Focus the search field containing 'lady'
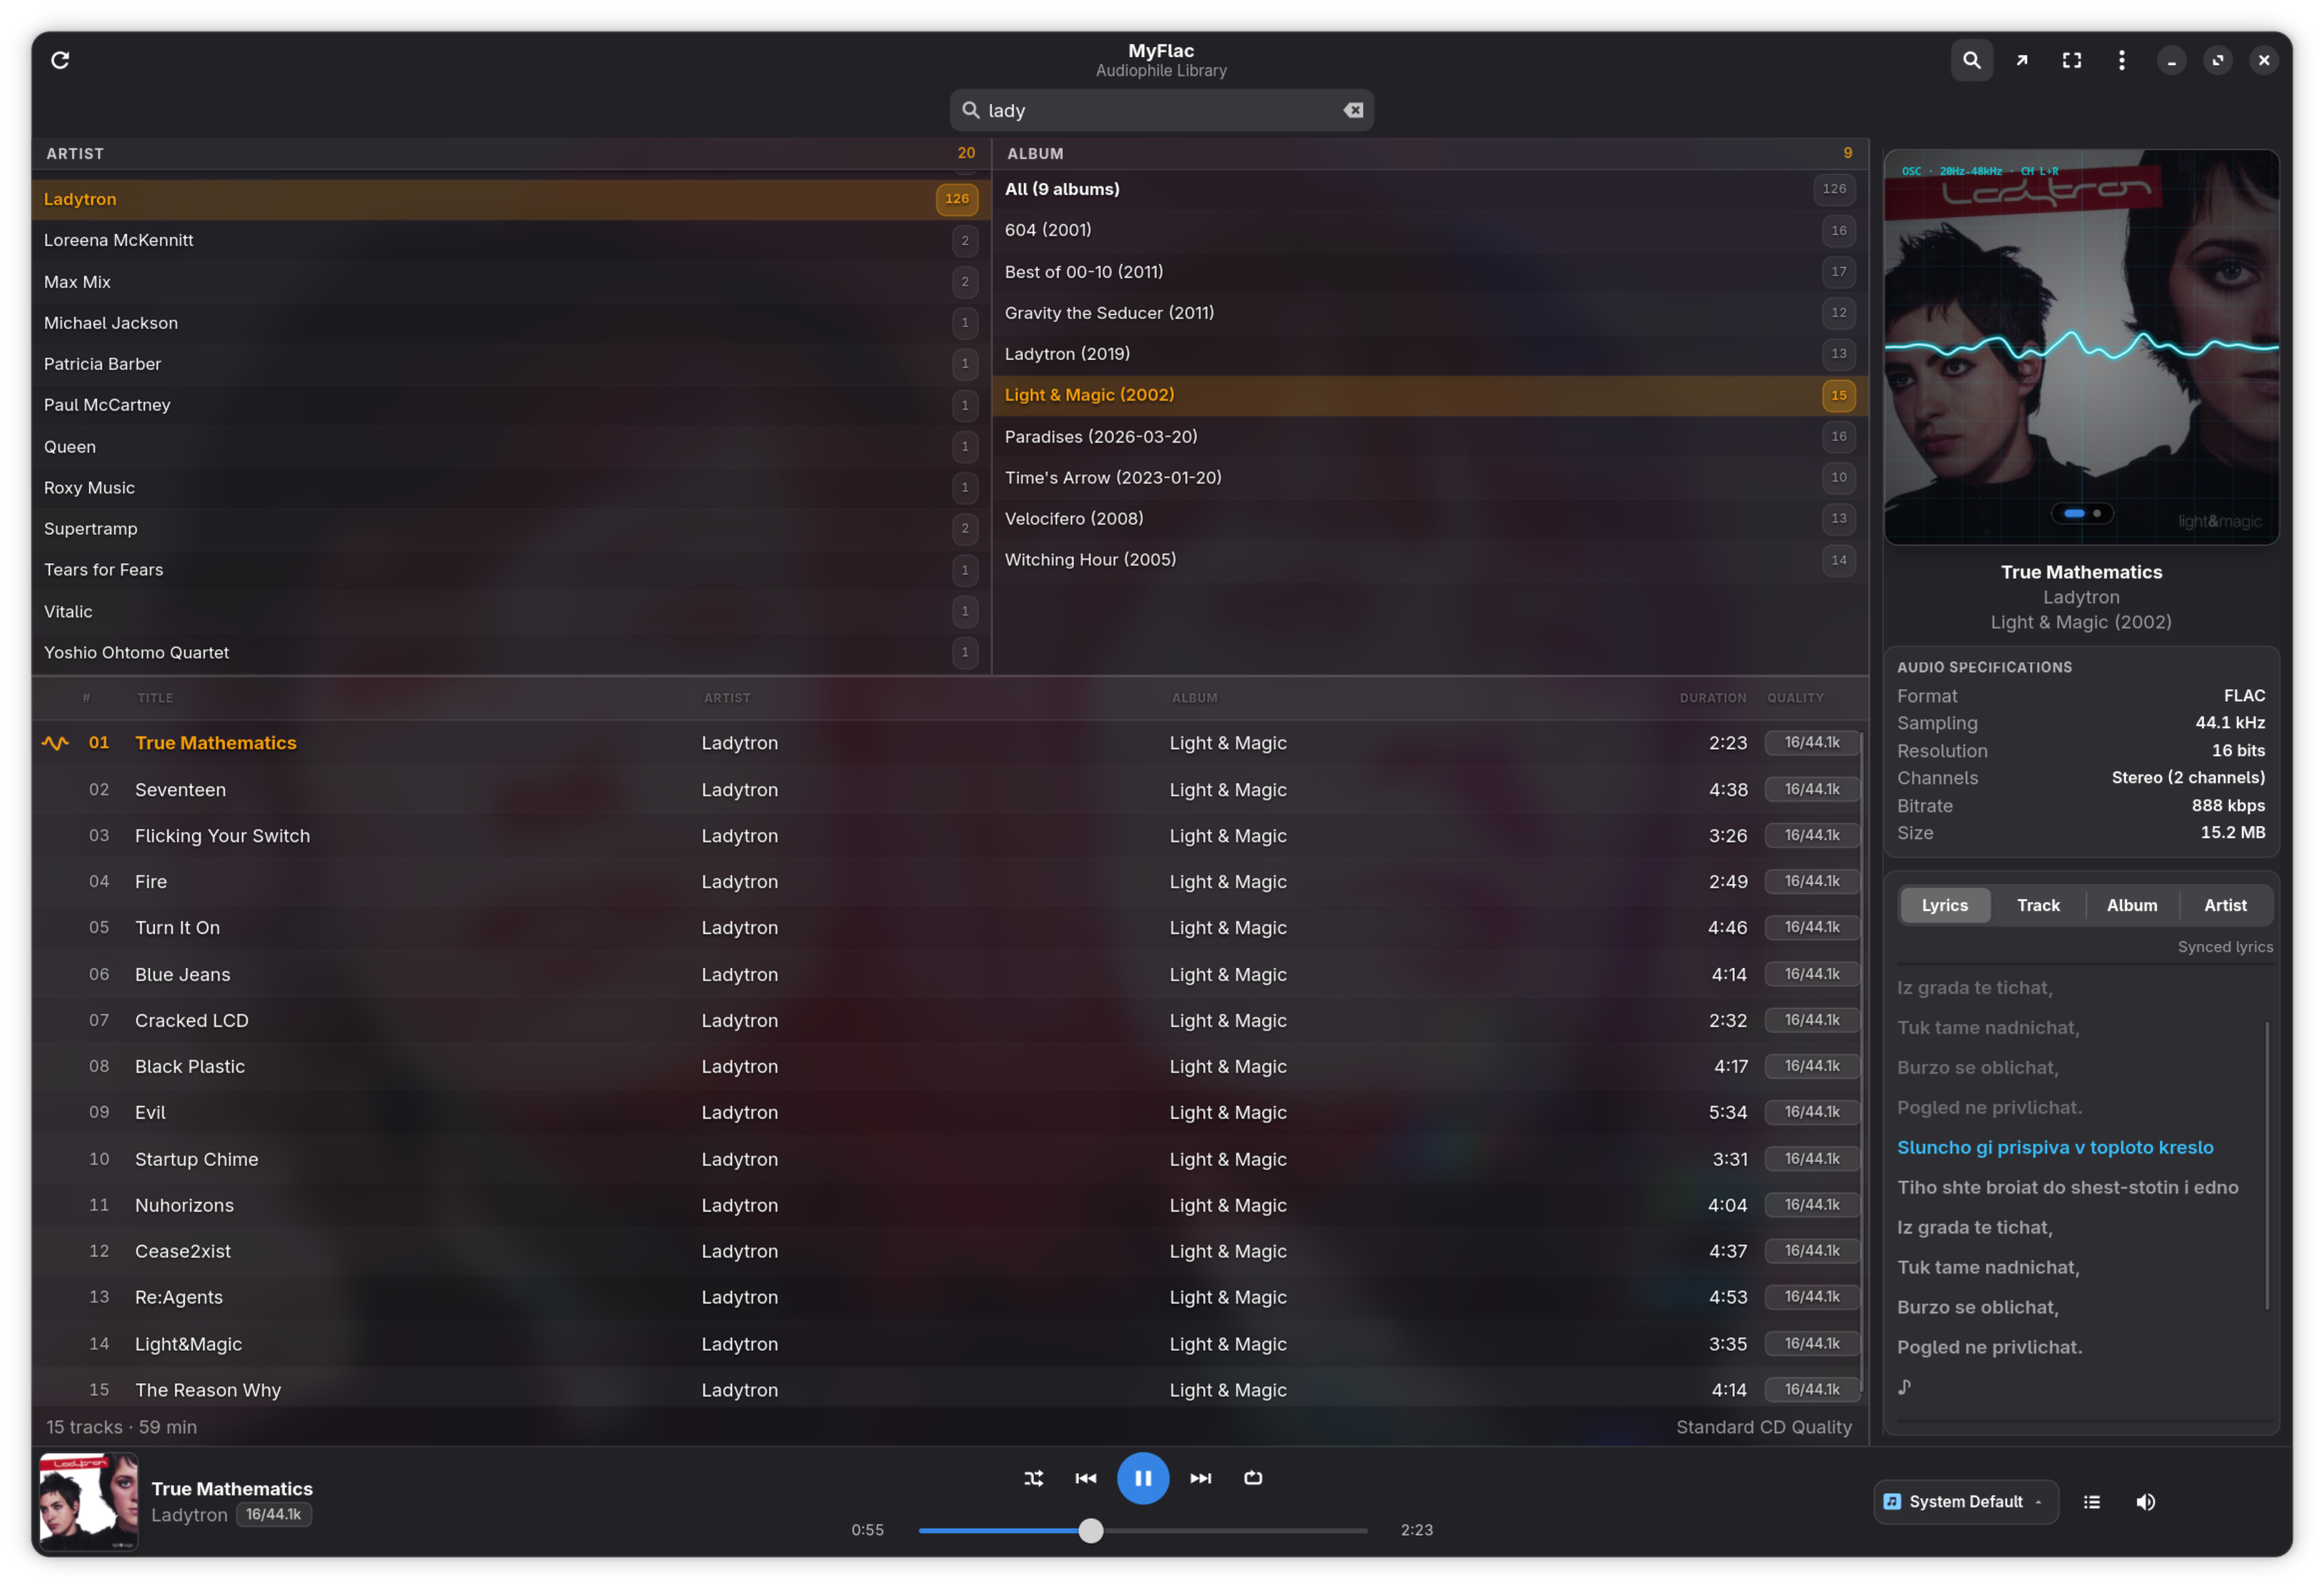Screen dimensions: 2324x1588 coord(1161,110)
